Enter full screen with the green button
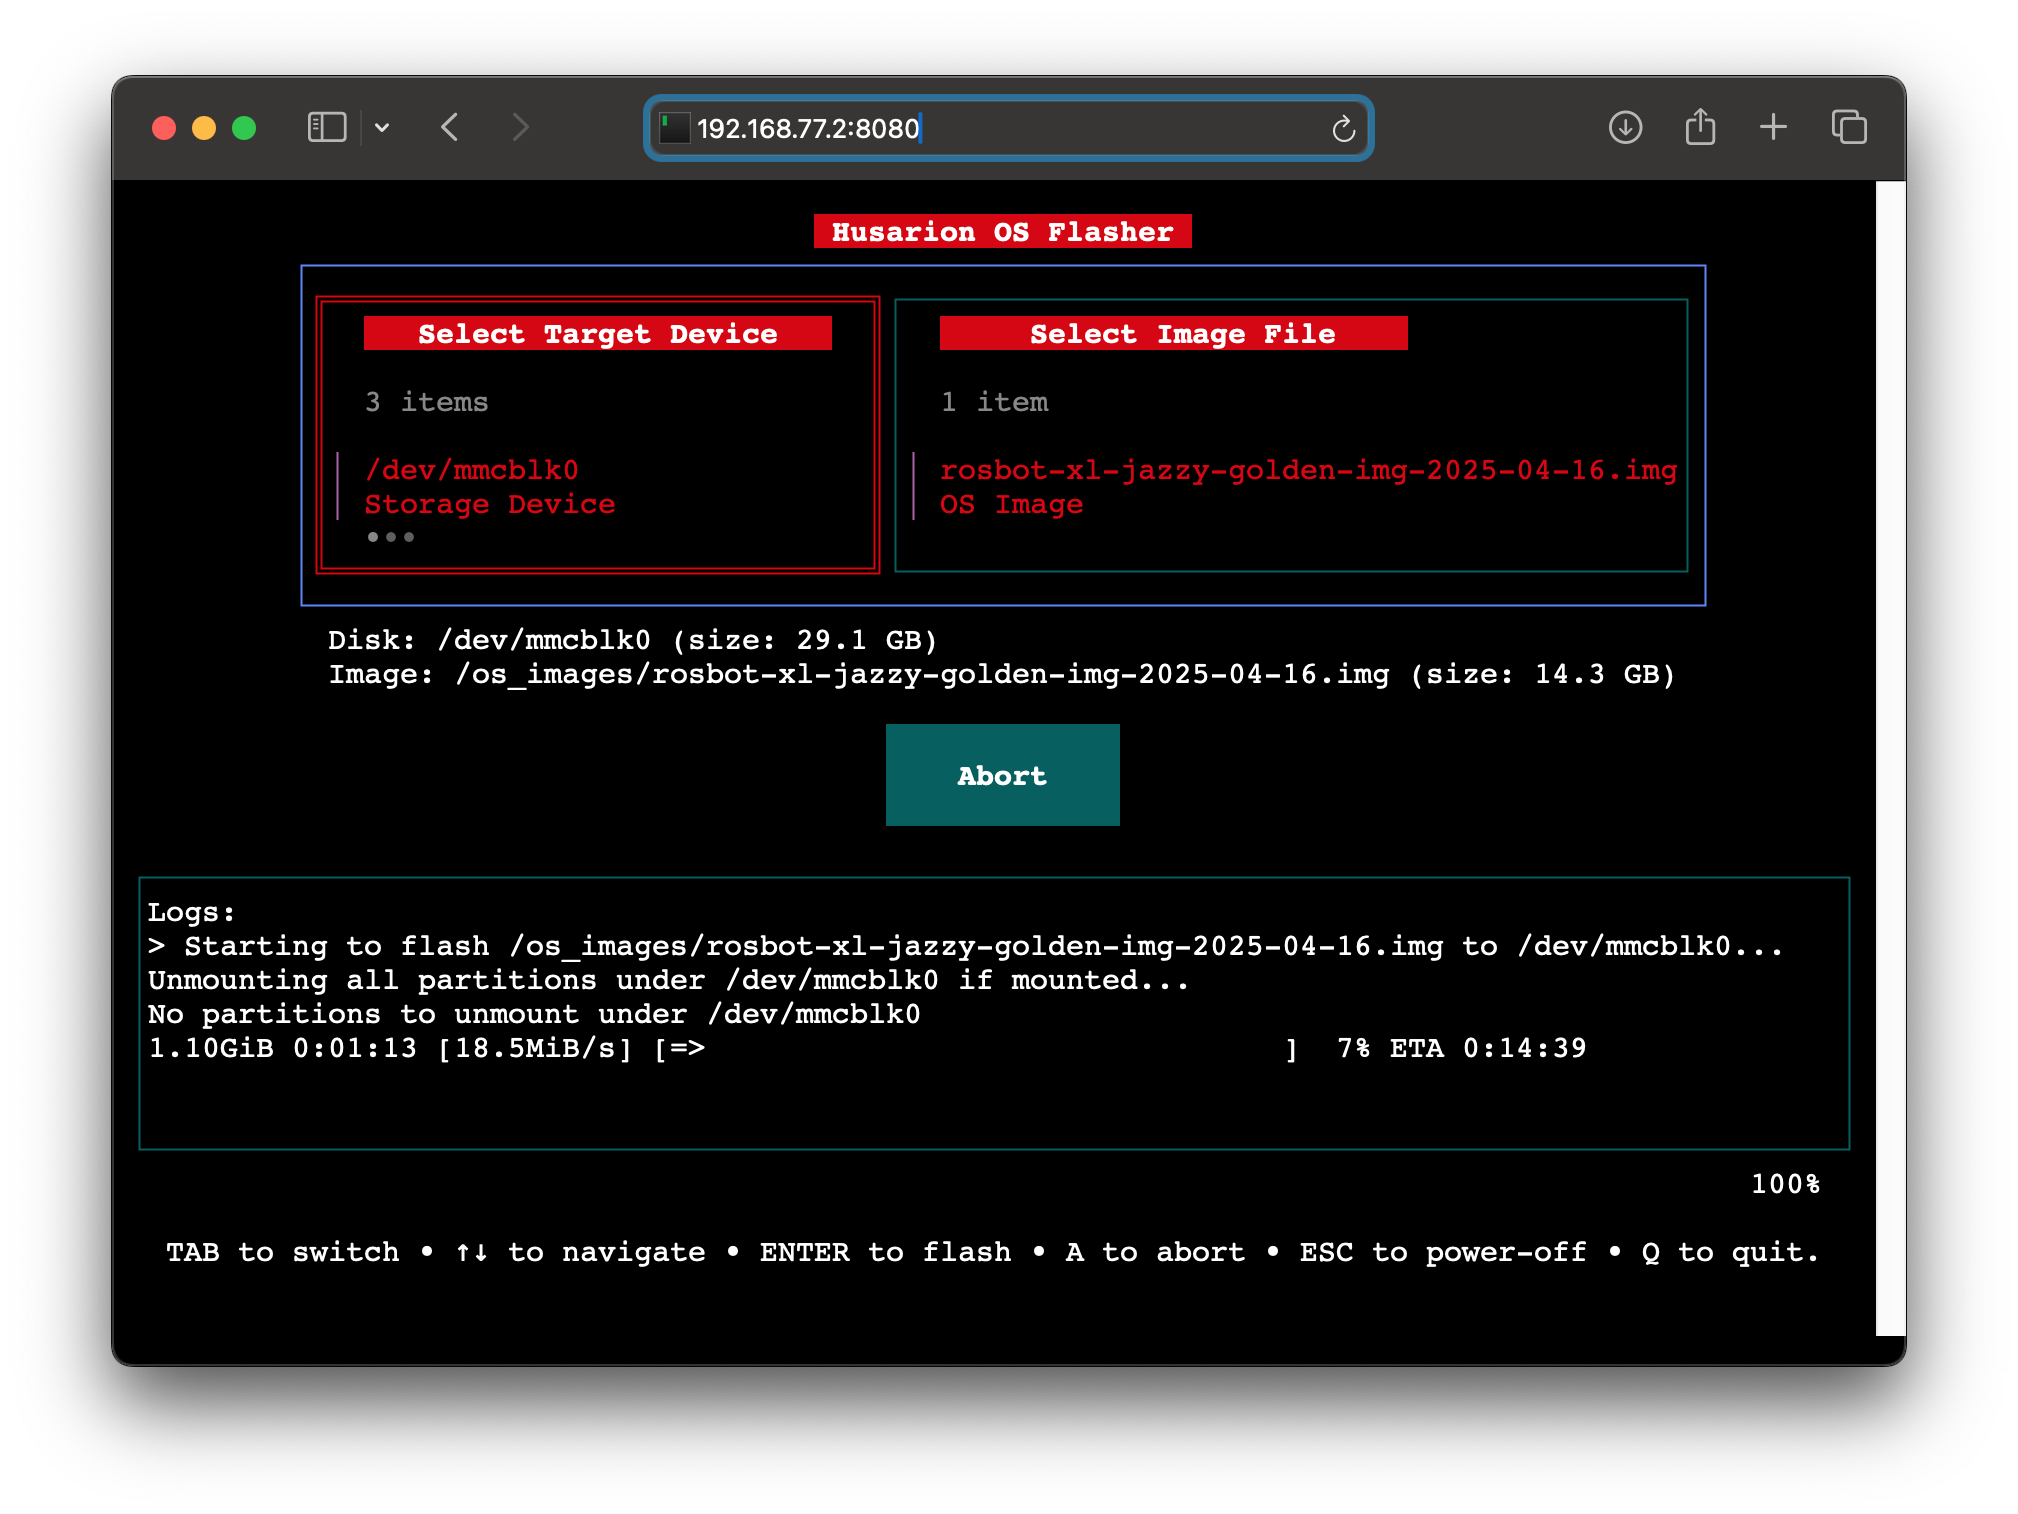Screen dimensions: 2018x1514 tap(244, 128)
